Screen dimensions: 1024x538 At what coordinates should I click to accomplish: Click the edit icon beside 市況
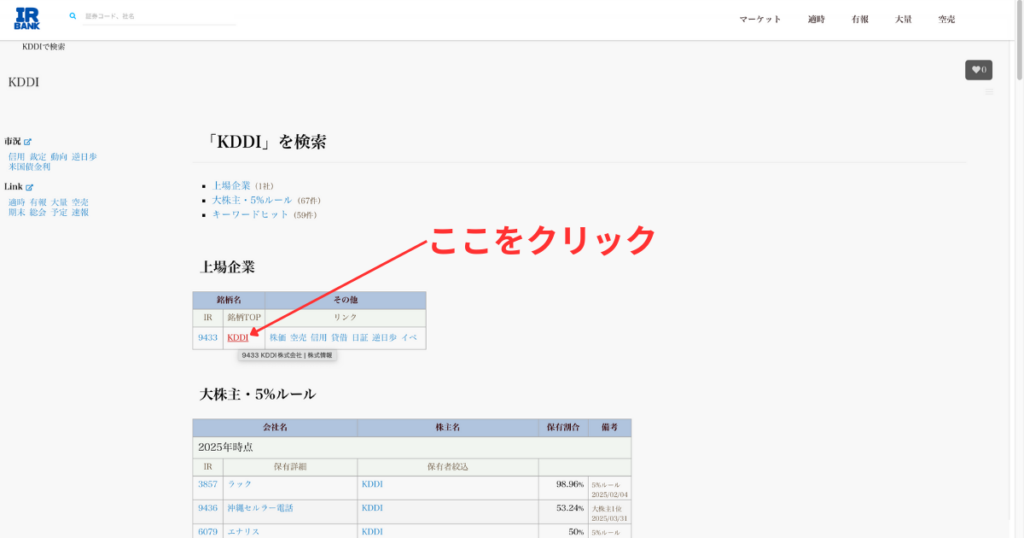point(27,142)
